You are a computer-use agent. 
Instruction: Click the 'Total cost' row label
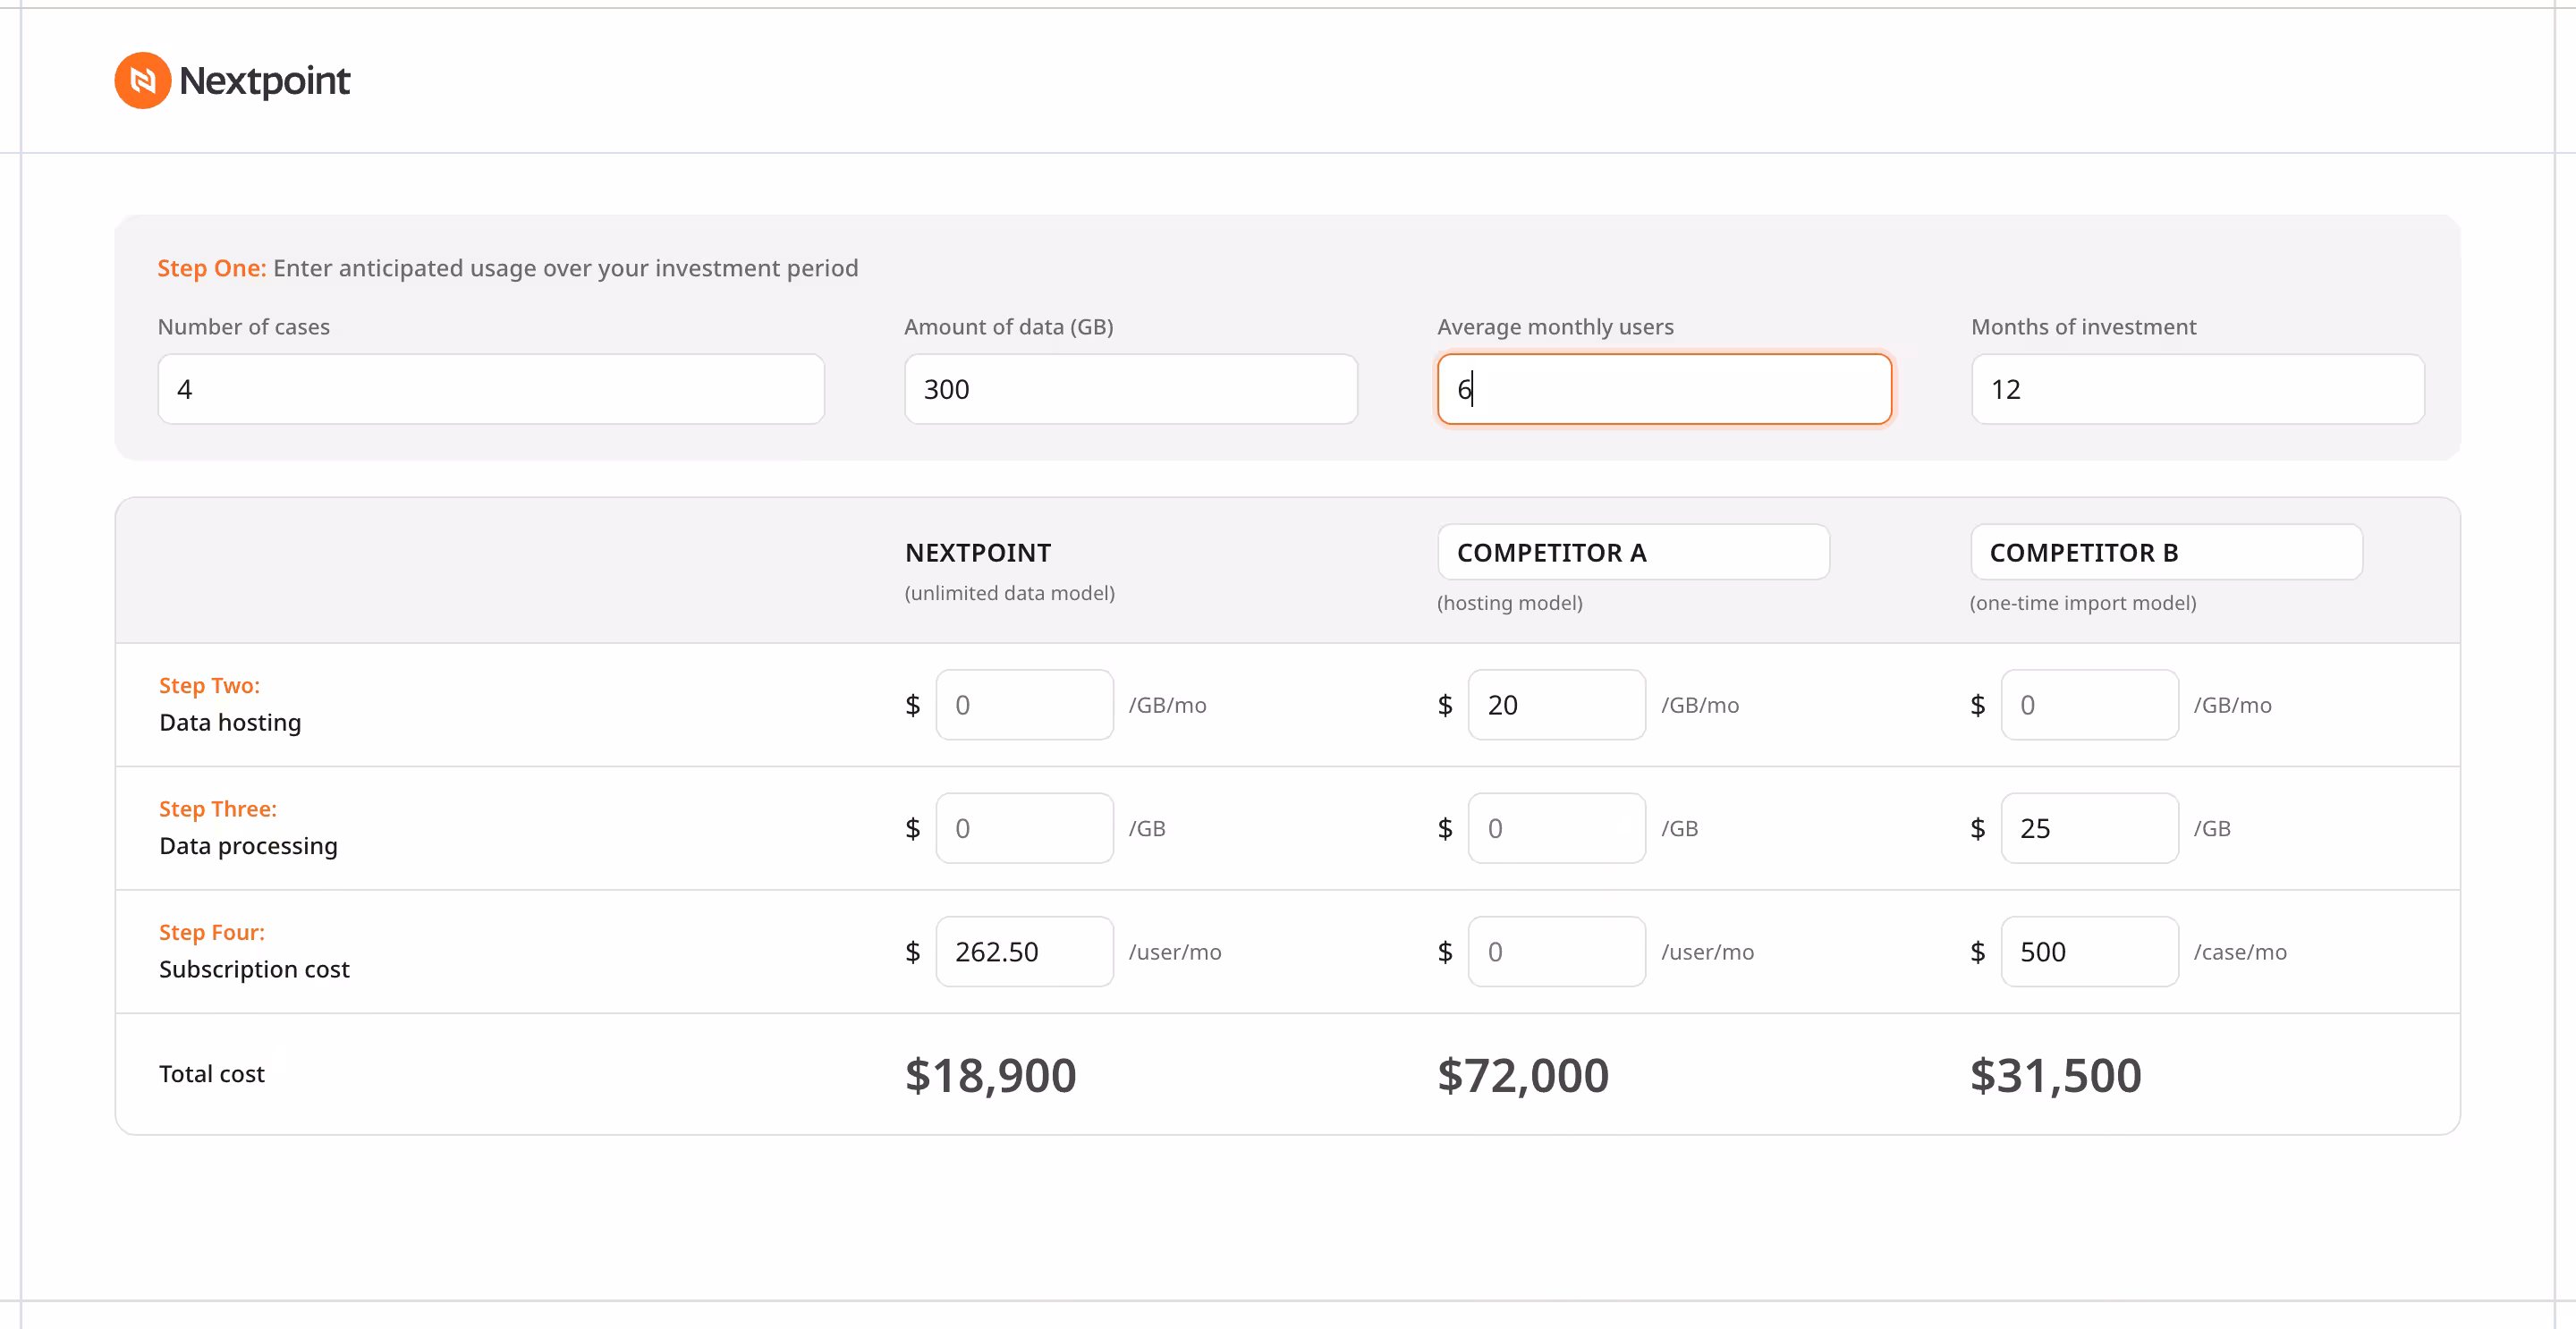pos(212,1074)
